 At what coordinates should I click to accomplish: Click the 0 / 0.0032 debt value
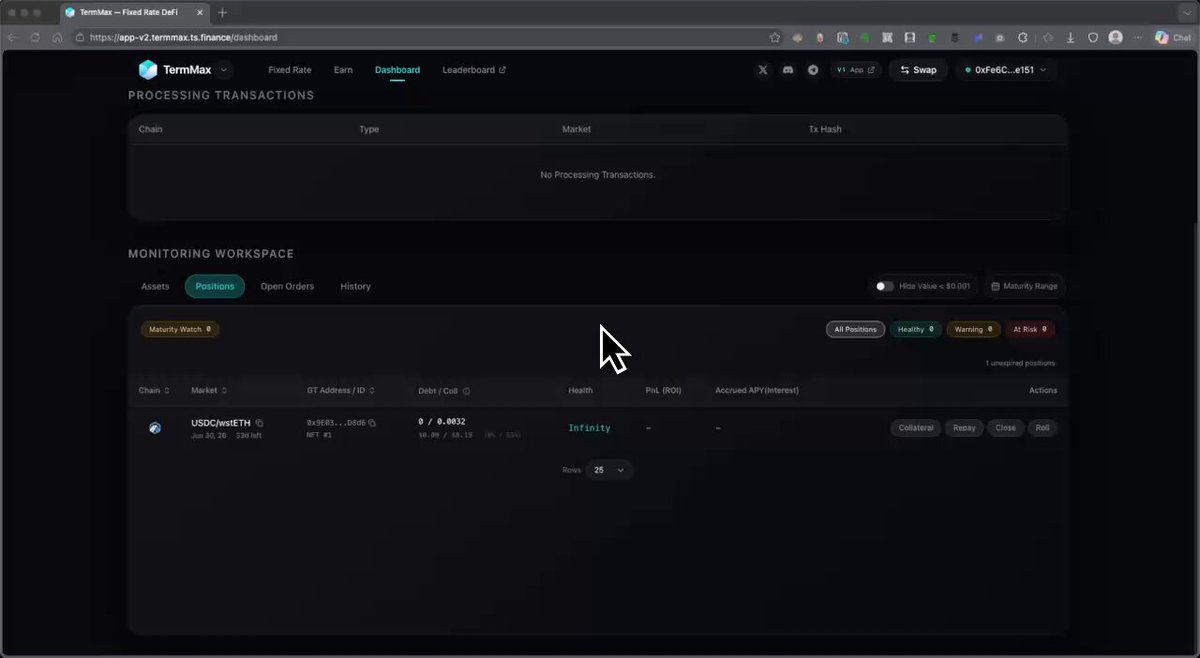pyautogui.click(x=441, y=422)
